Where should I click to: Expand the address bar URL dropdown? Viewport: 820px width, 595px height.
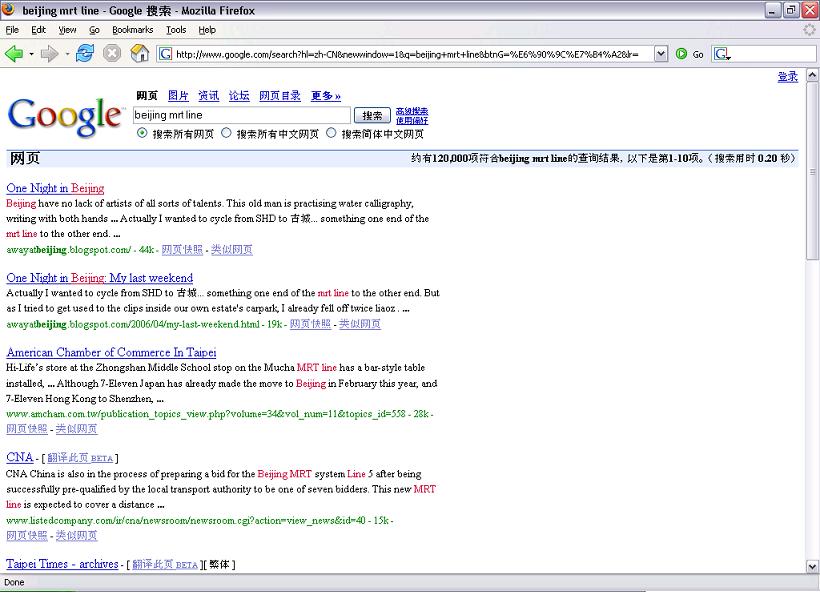point(661,53)
